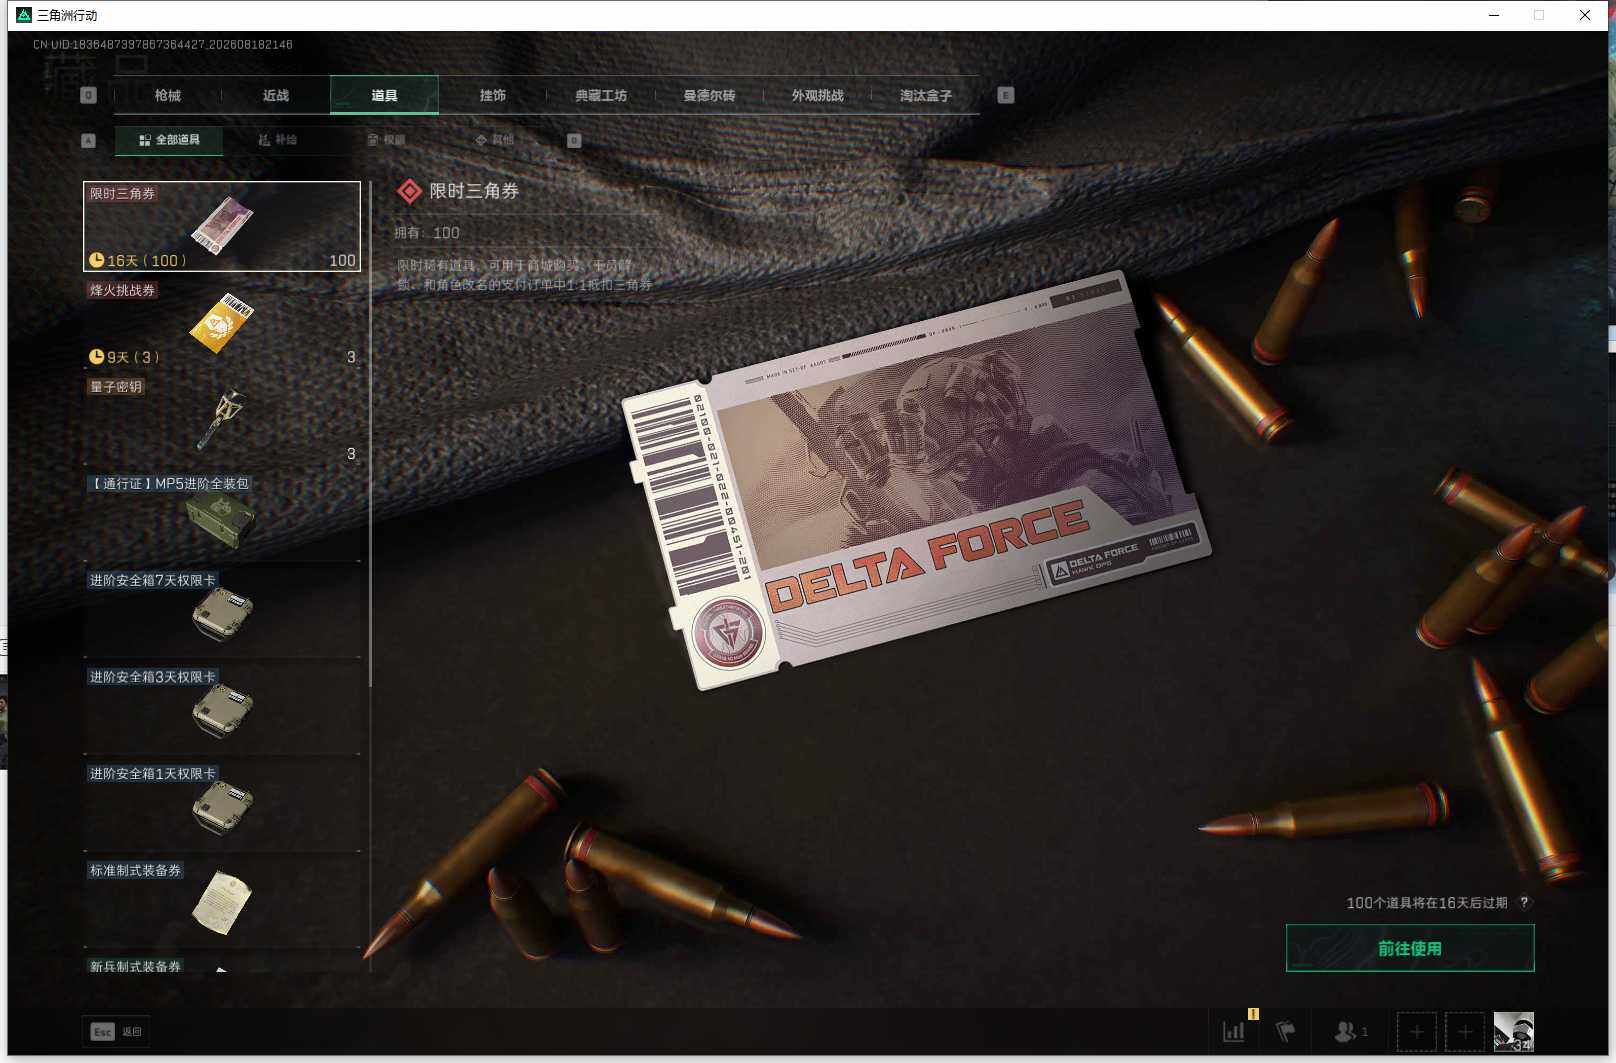1616x1063 pixels.
Task: Open the player avatar profile
Action: (1513, 1031)
